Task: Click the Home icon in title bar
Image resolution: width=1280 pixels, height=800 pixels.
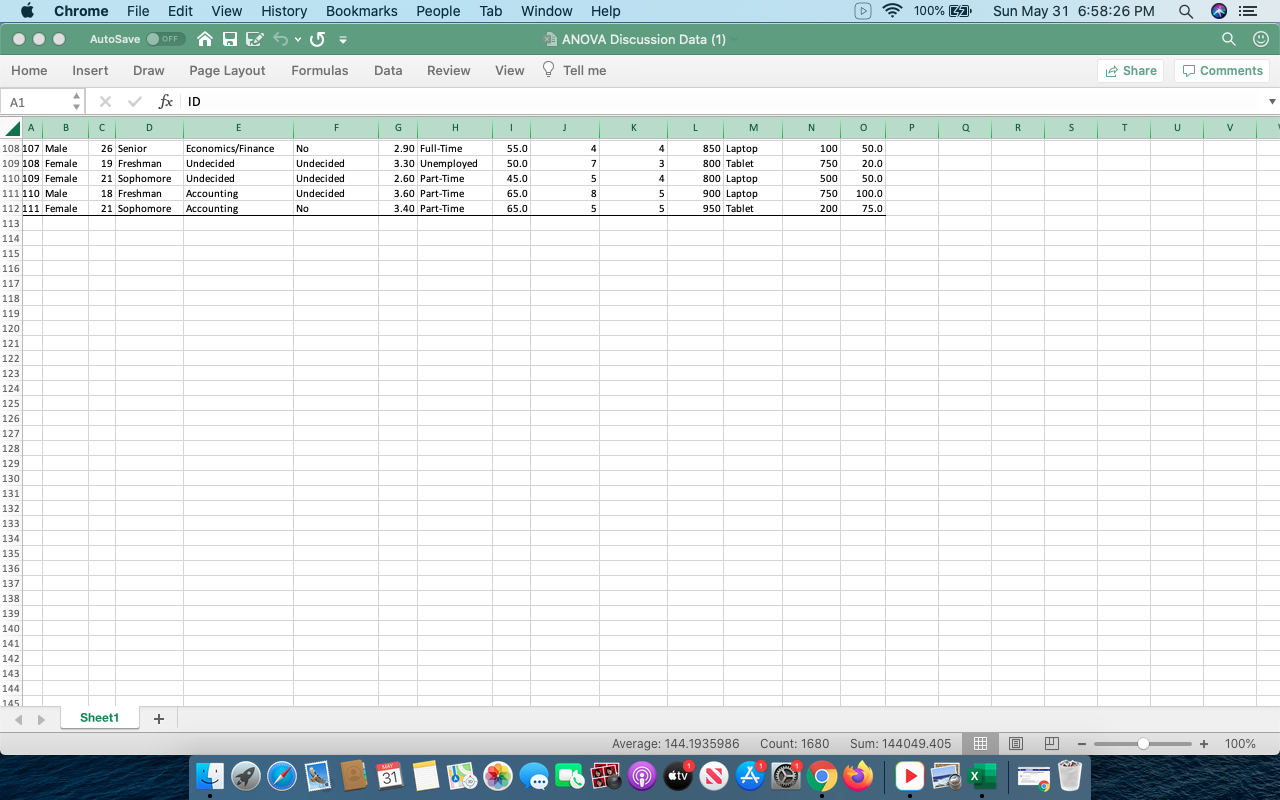Action: coord(205,39)
